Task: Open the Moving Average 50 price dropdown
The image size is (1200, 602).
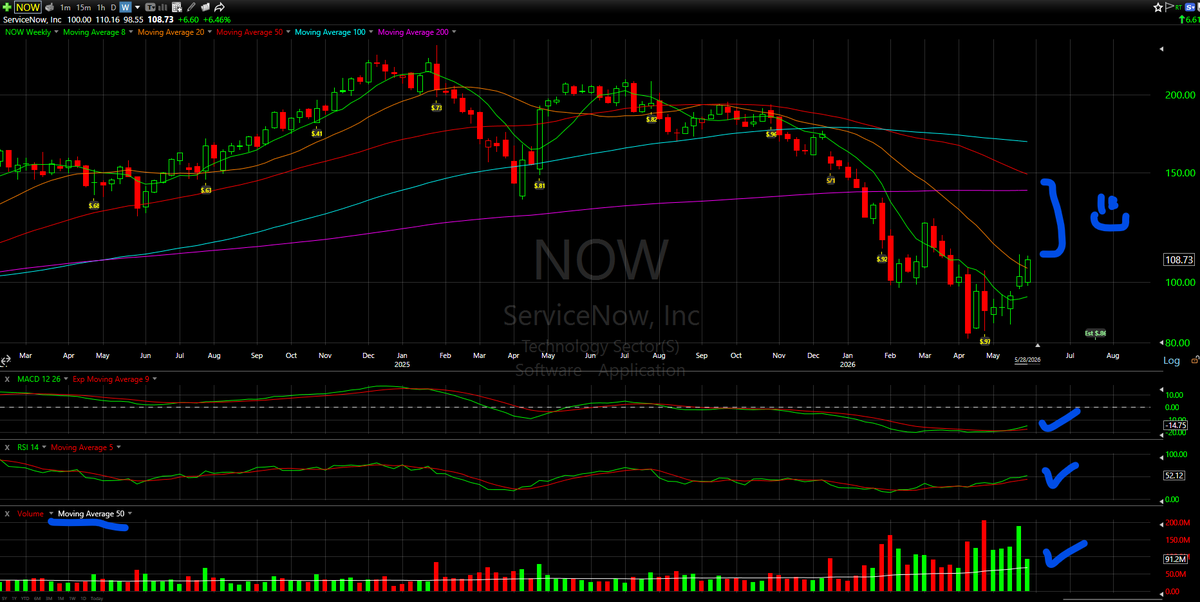Action: tap(288, 32)
